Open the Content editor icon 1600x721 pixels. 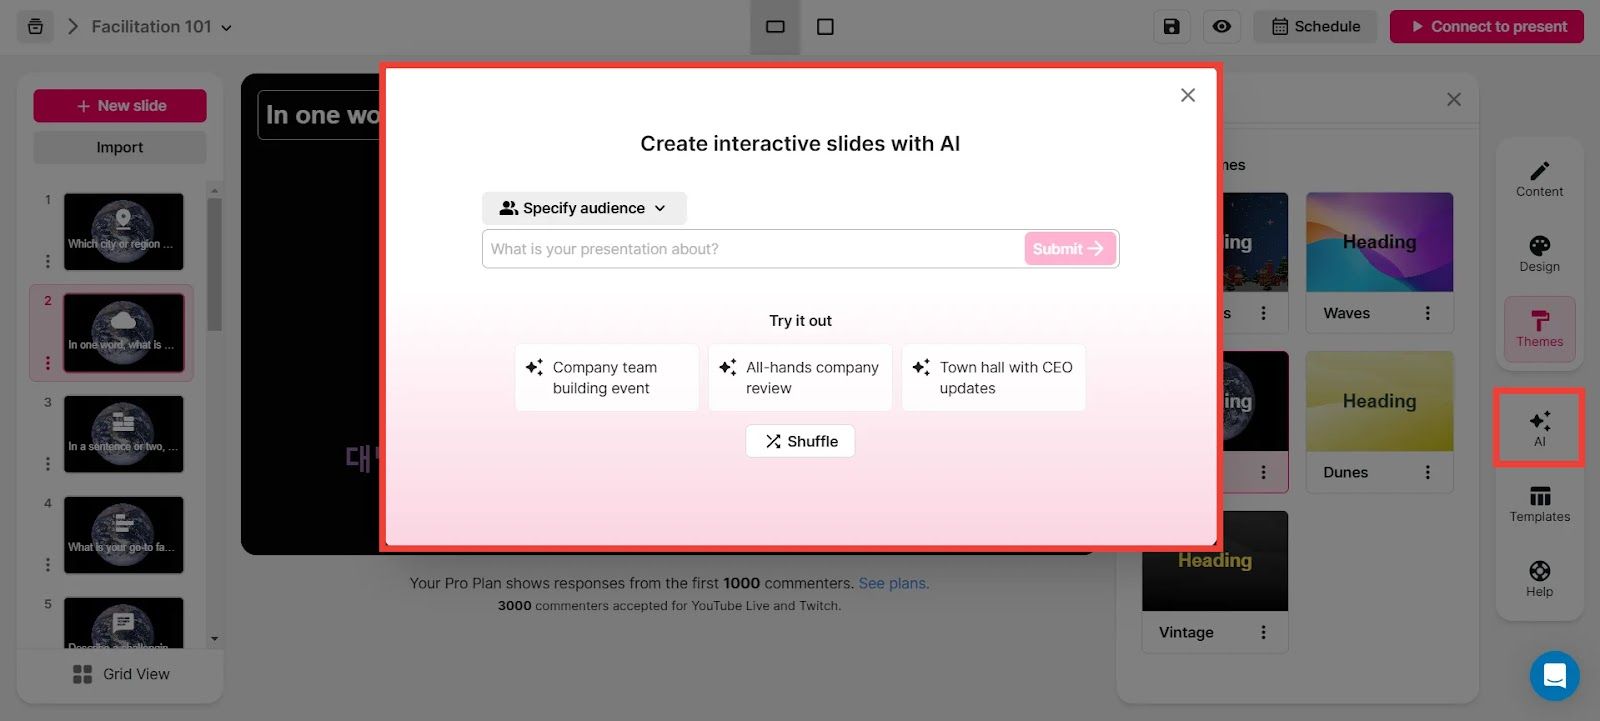coord(1539,178)
